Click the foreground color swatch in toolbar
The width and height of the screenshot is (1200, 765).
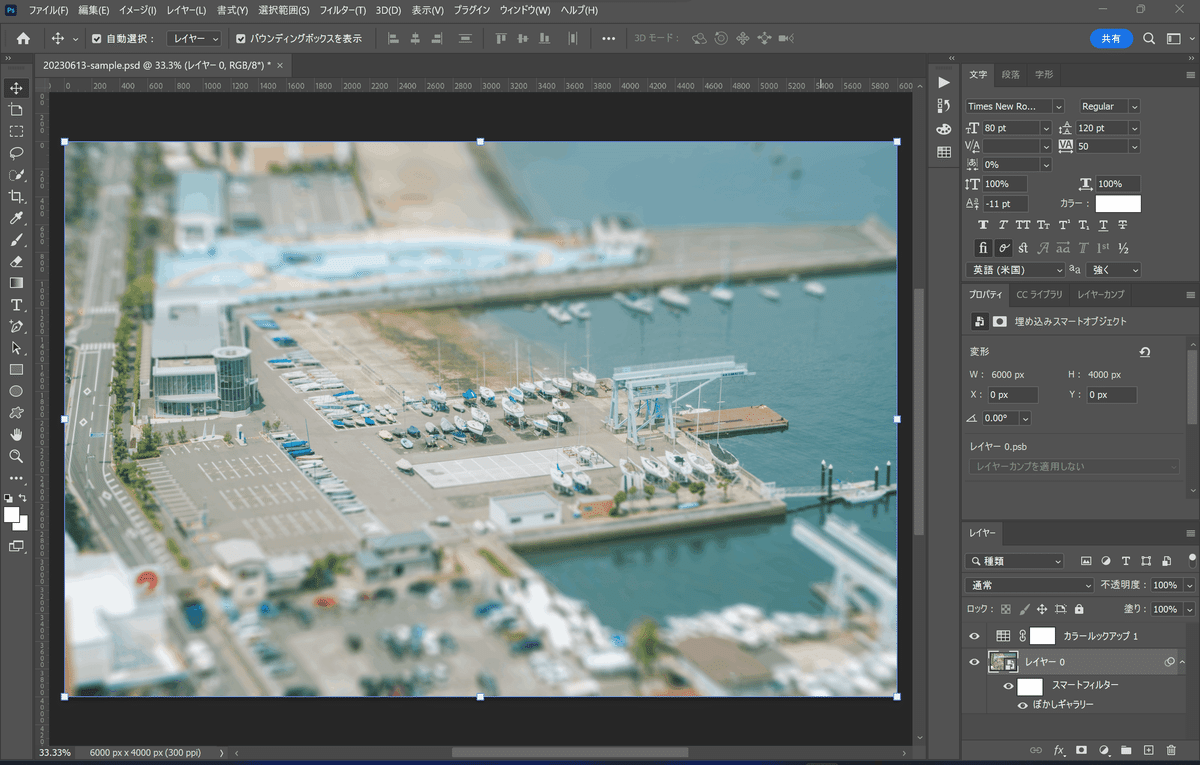(x=12, y=514)
